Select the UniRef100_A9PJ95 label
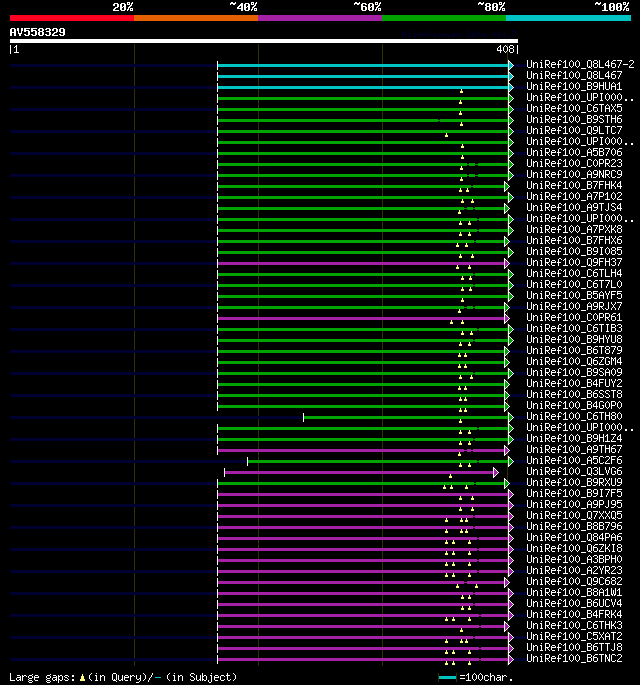The image size is (640, 685). 574,505
